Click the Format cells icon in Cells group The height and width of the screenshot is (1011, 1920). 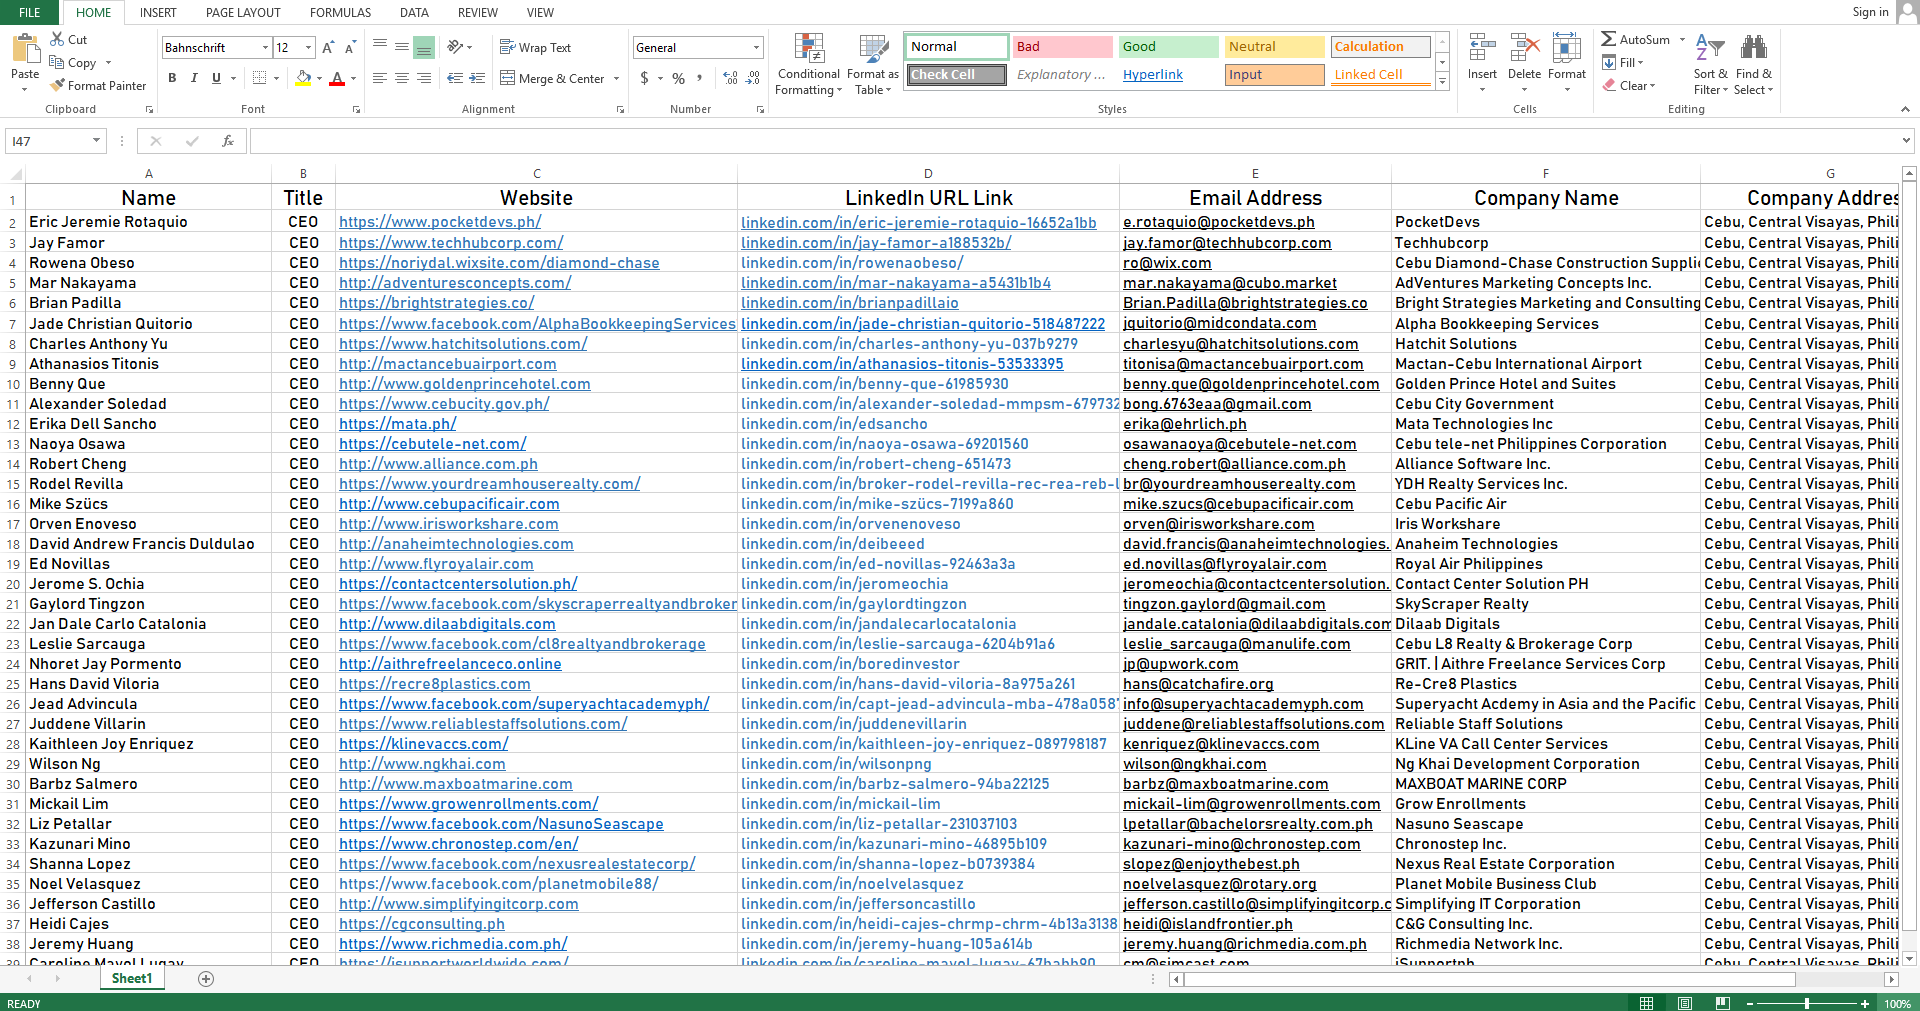[1566, 48]
